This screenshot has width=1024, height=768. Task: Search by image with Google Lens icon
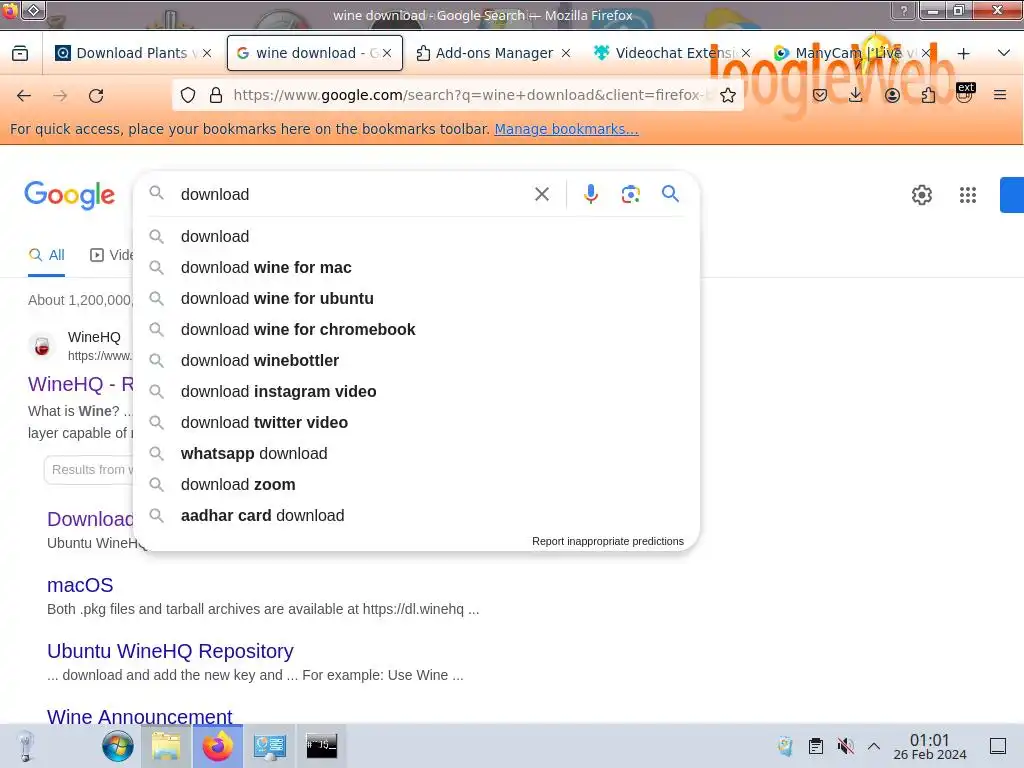point(630,194)
